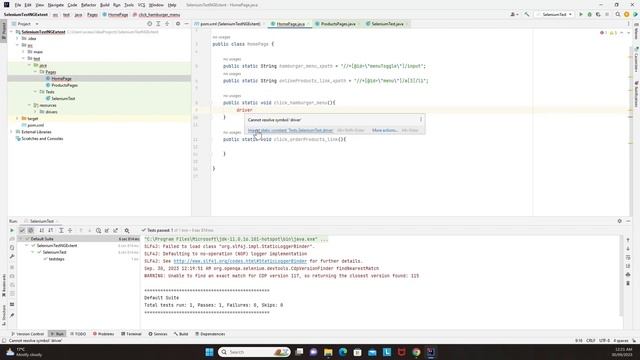The height and width of the screenshot is (360, 640).
Task: Click the Build project hammer icon
Action: click(x=527, y=14)
